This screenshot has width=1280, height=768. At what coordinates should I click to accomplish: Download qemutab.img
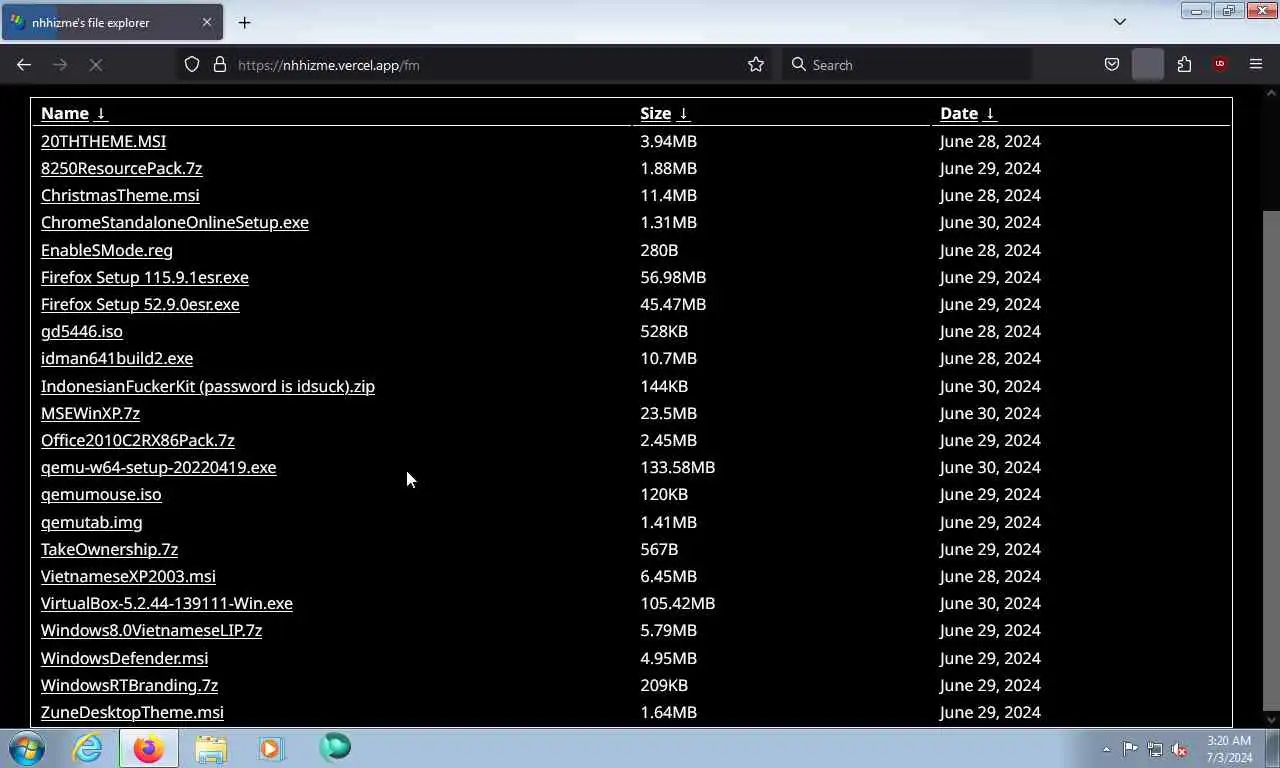[91, 522]
